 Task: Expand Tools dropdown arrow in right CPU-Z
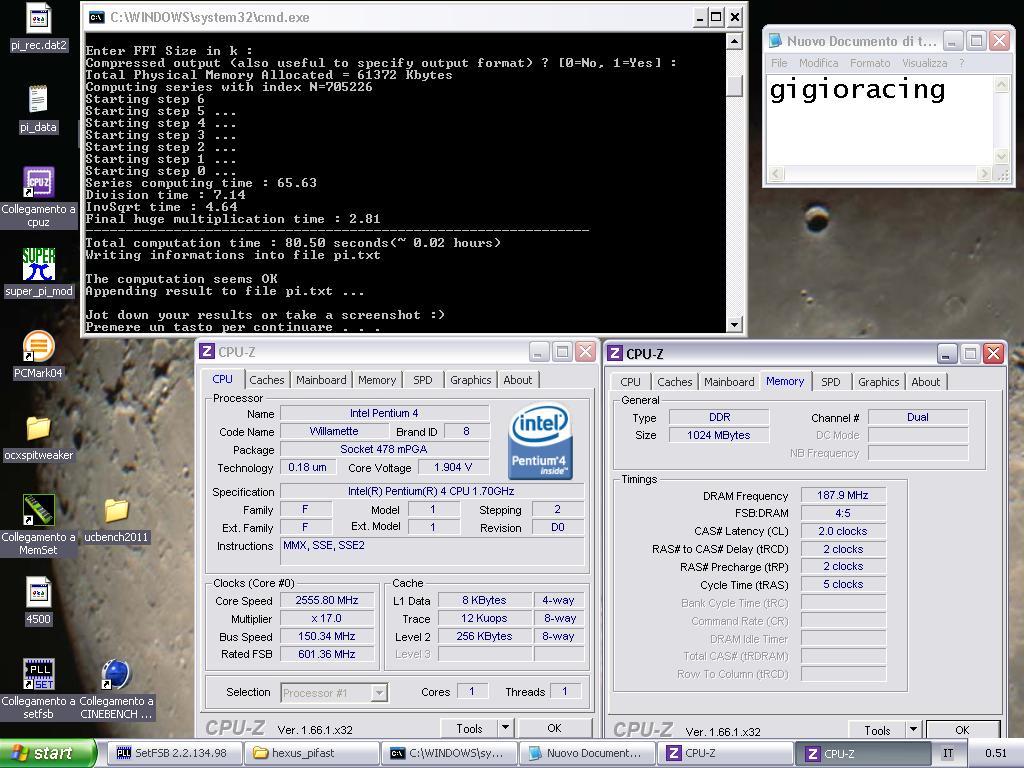(913, 729)
